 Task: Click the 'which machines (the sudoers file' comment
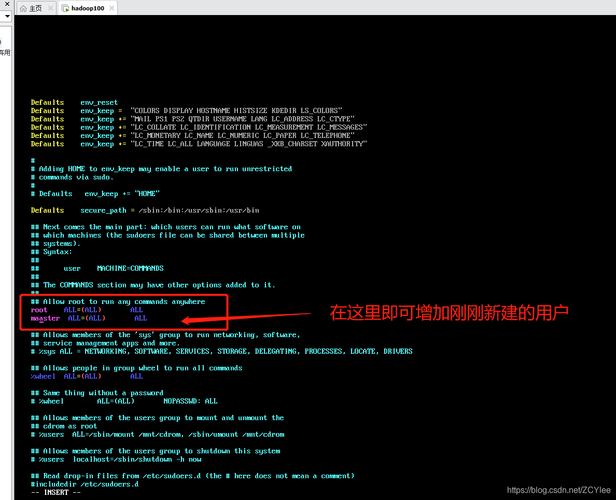[168, 235]
